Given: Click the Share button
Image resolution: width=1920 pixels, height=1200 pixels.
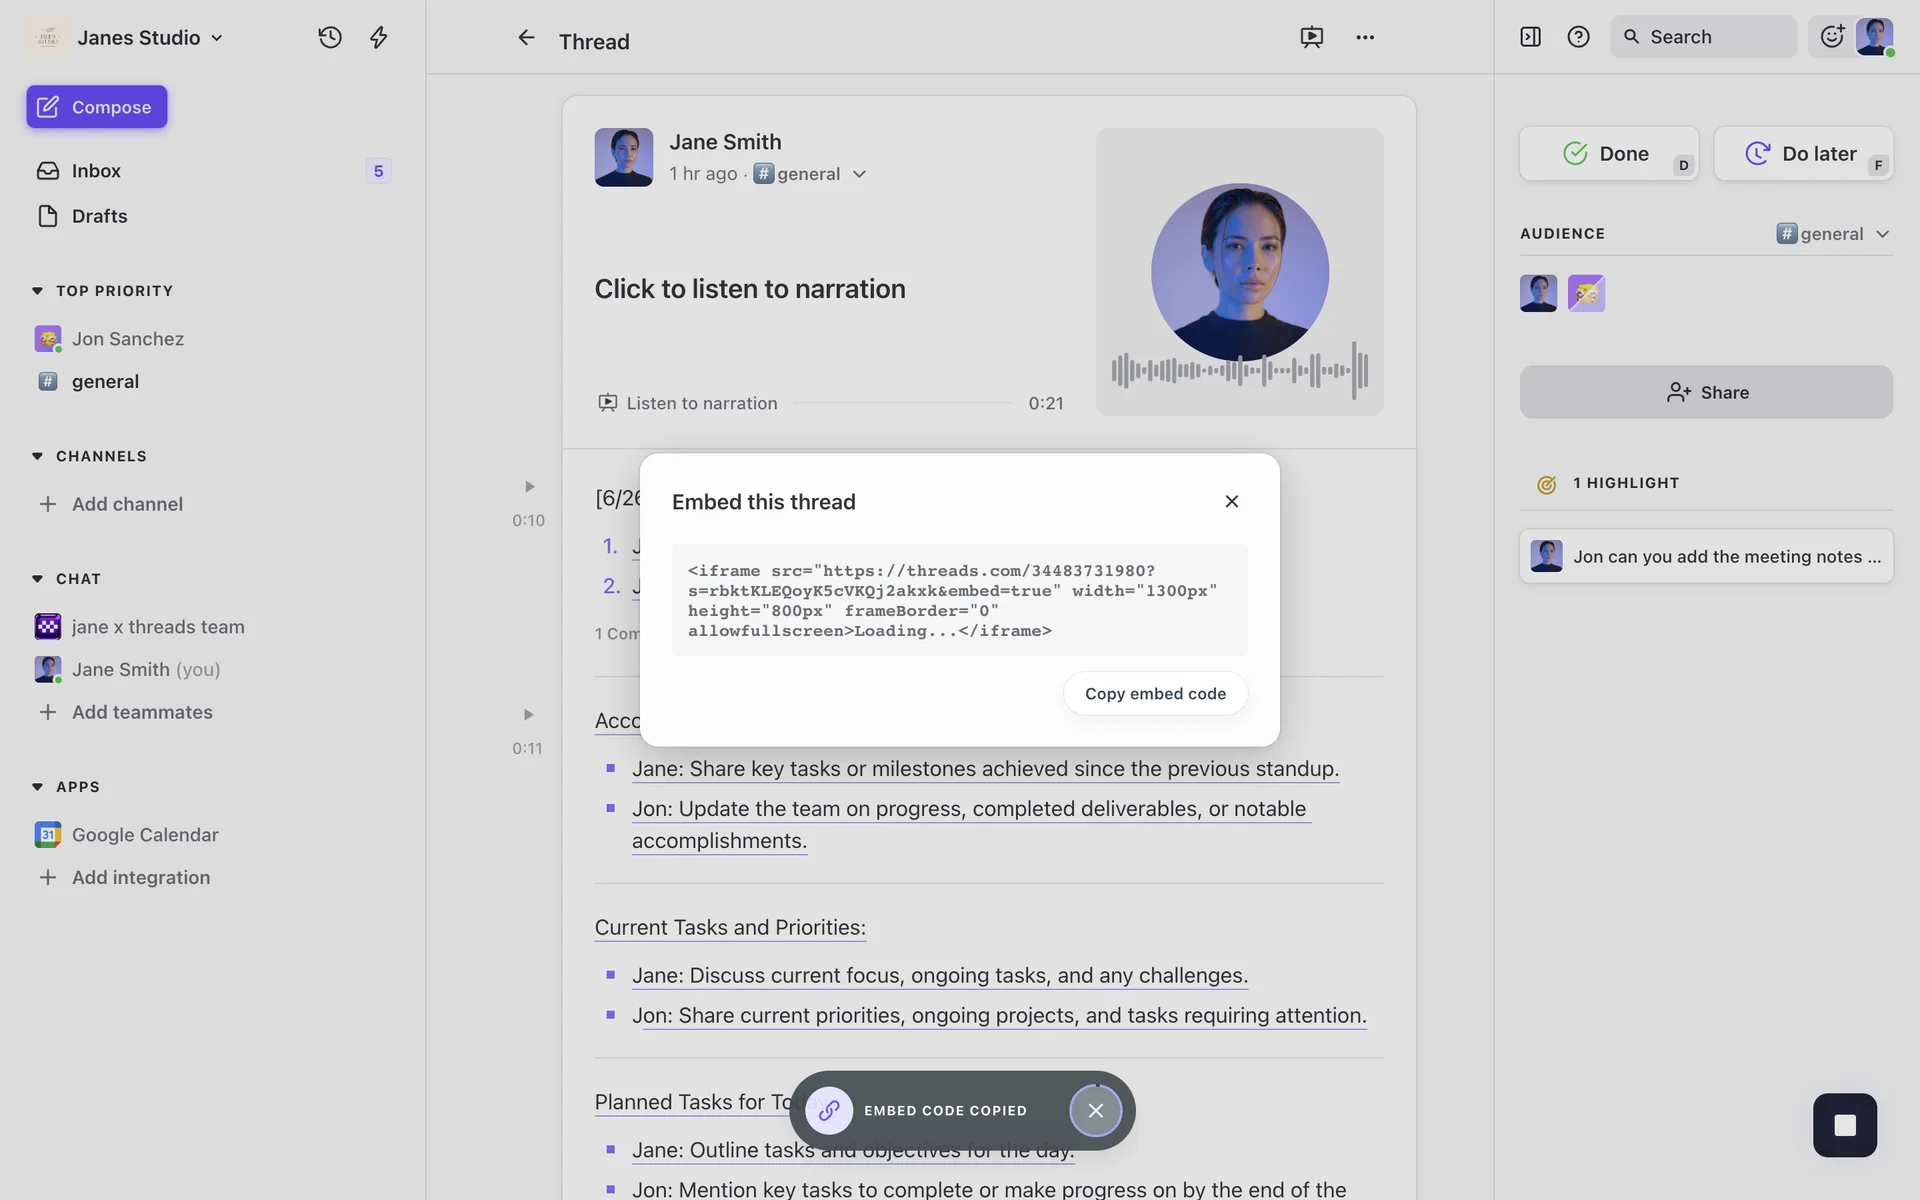Looking at the screenshot, I should pyautogui.click(x=1706, y=392).
